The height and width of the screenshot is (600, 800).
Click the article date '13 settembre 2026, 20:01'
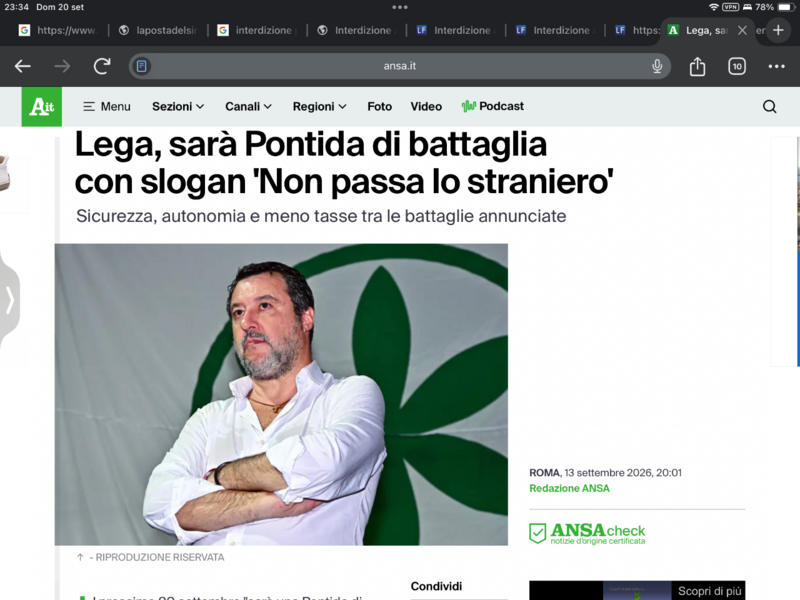(x=623, y=473)
